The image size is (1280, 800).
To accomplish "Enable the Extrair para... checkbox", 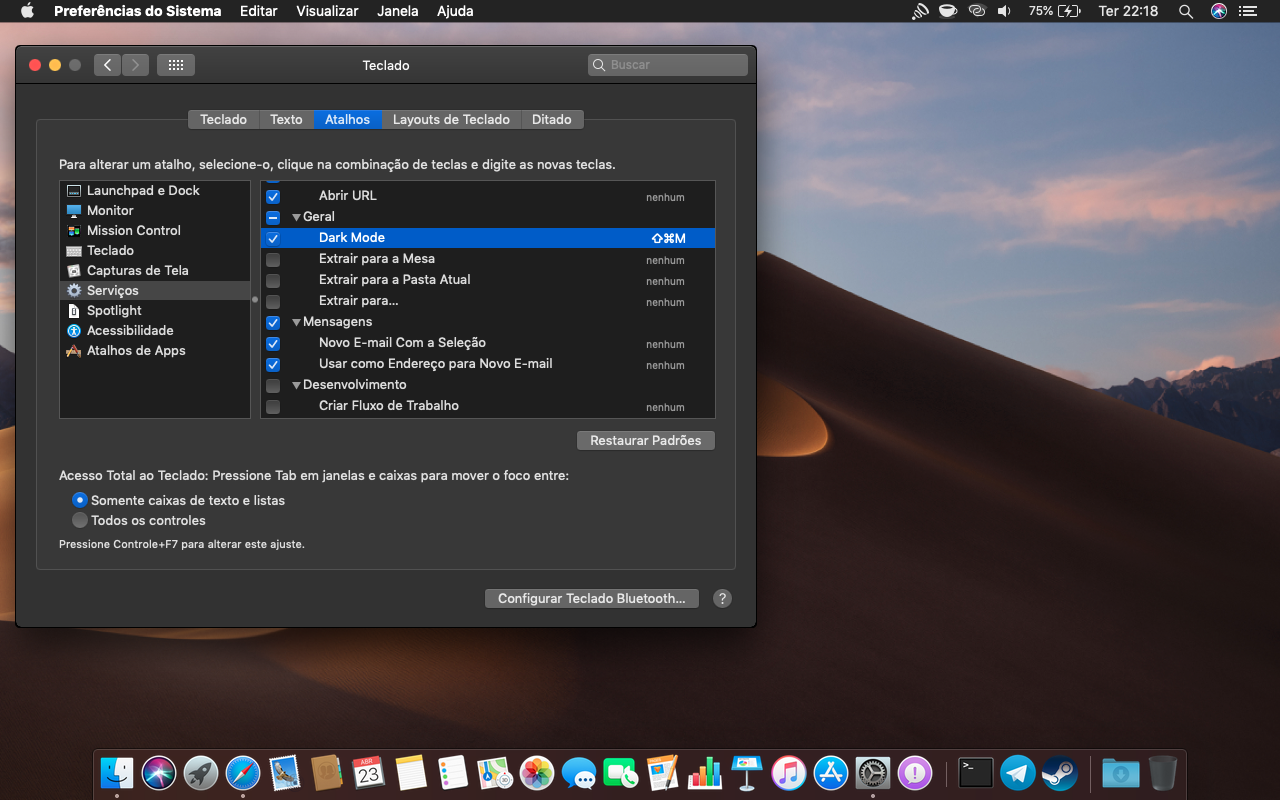I will (x=273, y=301).
